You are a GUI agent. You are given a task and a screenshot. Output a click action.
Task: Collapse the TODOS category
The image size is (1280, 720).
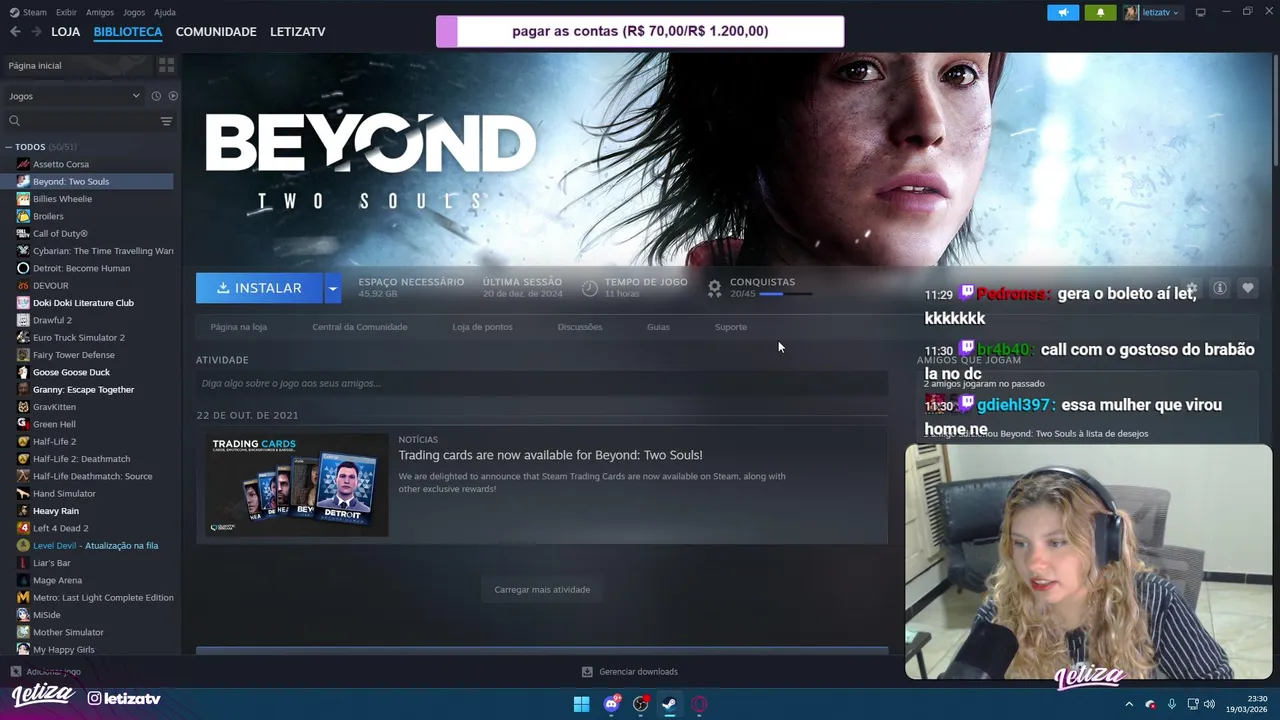point(9,147)
